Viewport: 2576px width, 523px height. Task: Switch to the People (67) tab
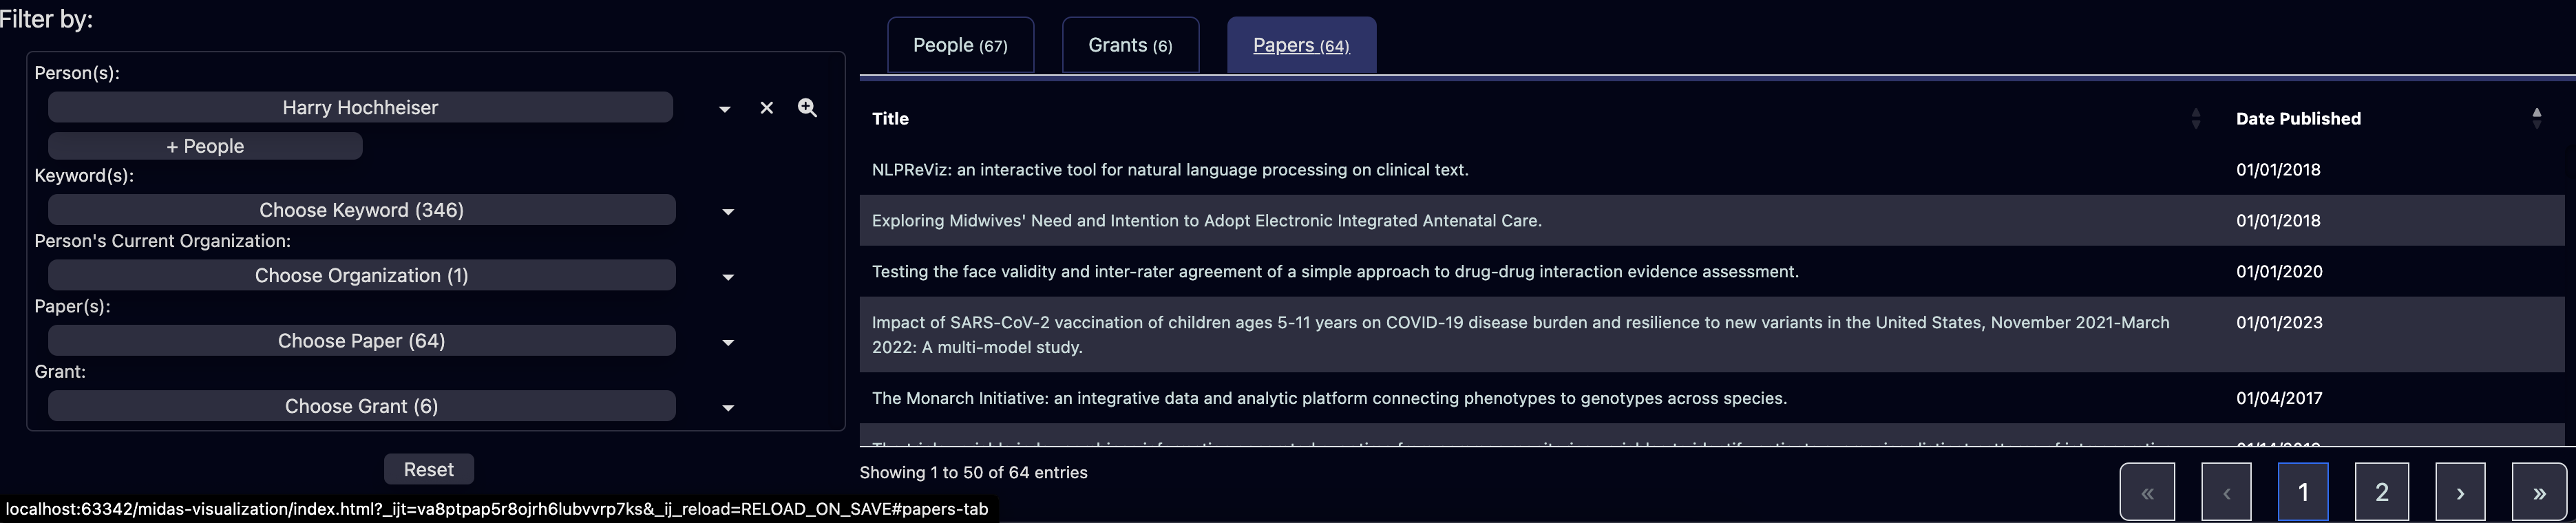(x=960, y=45)
